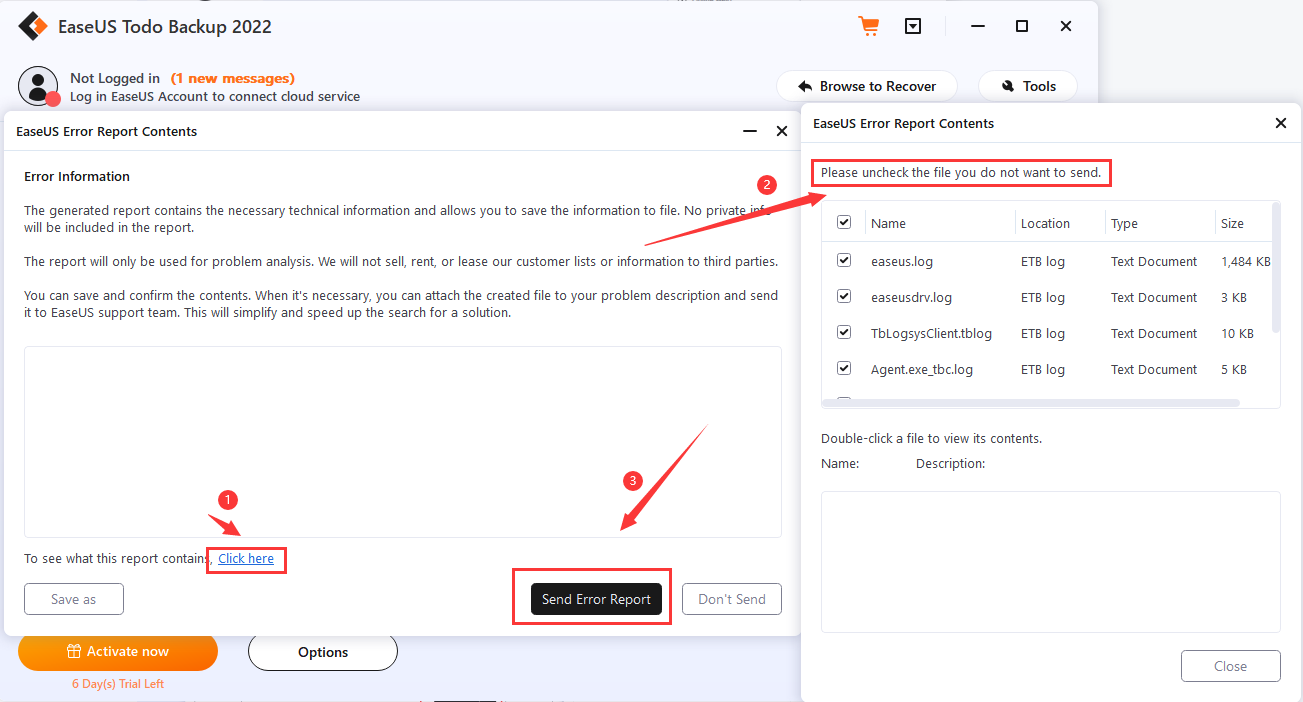This screenshot has width=1303, height=702.
Task: Open the Tools menu
Action: (x=1027, y=86)
